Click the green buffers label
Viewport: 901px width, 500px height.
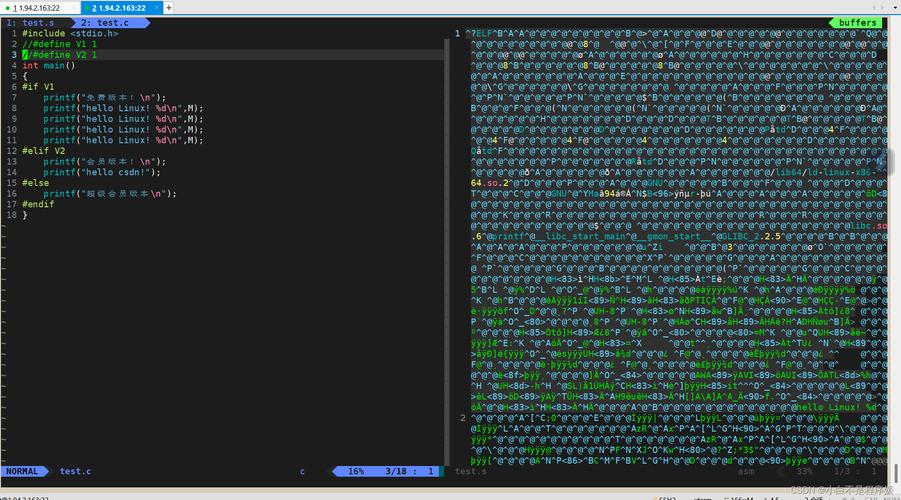click(857, 22)
